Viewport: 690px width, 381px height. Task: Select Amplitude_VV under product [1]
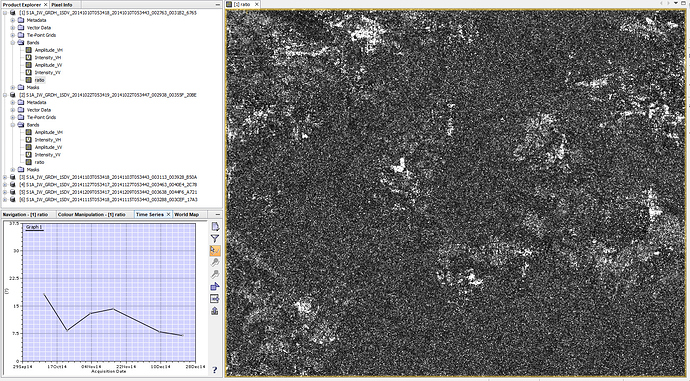coord(48,65)
